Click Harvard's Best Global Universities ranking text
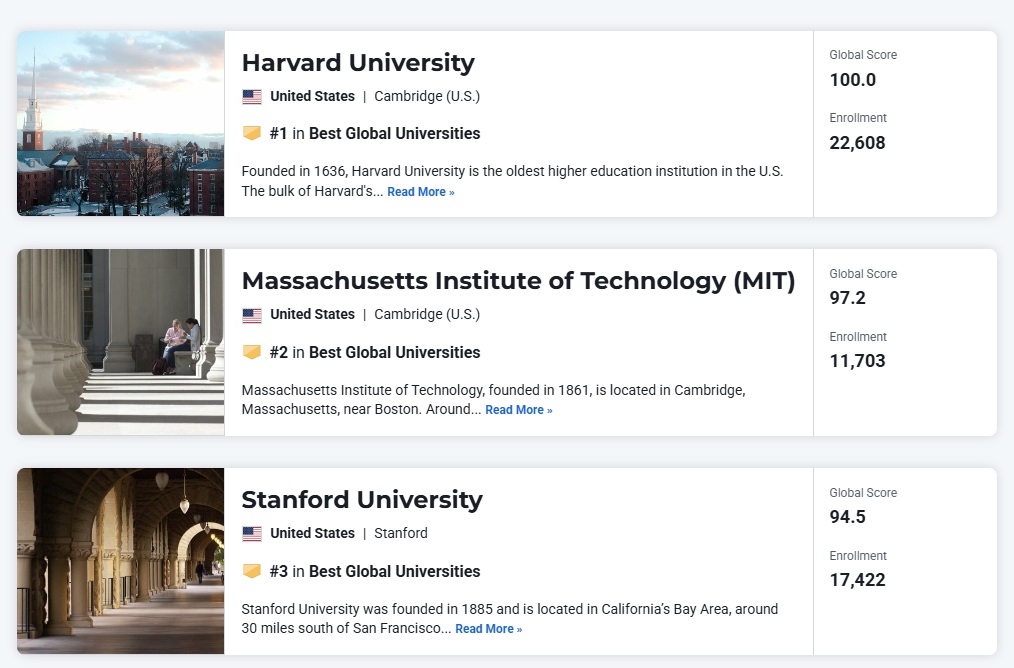 click(x=394, y=134)
